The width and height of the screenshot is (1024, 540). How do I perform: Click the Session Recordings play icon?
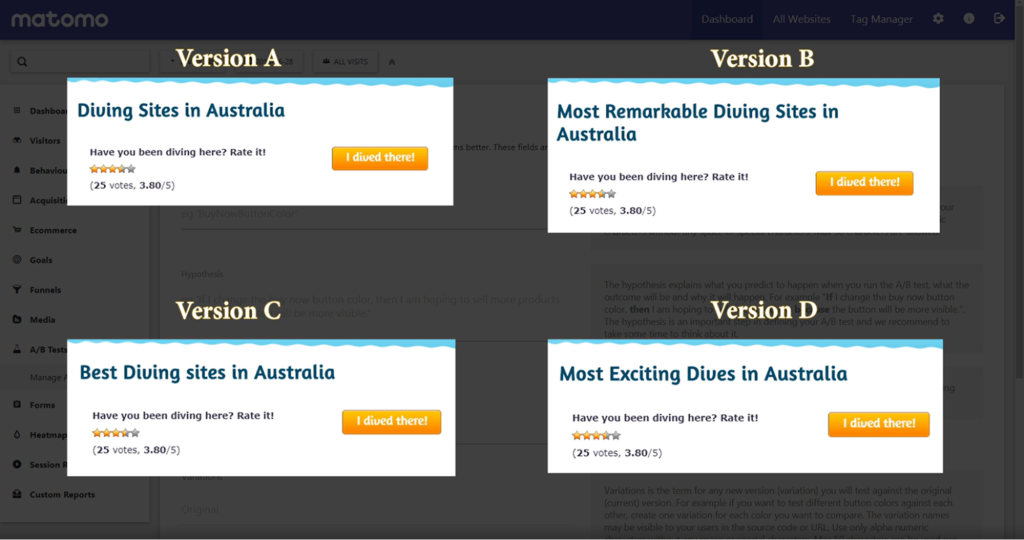tap(17, 464)
